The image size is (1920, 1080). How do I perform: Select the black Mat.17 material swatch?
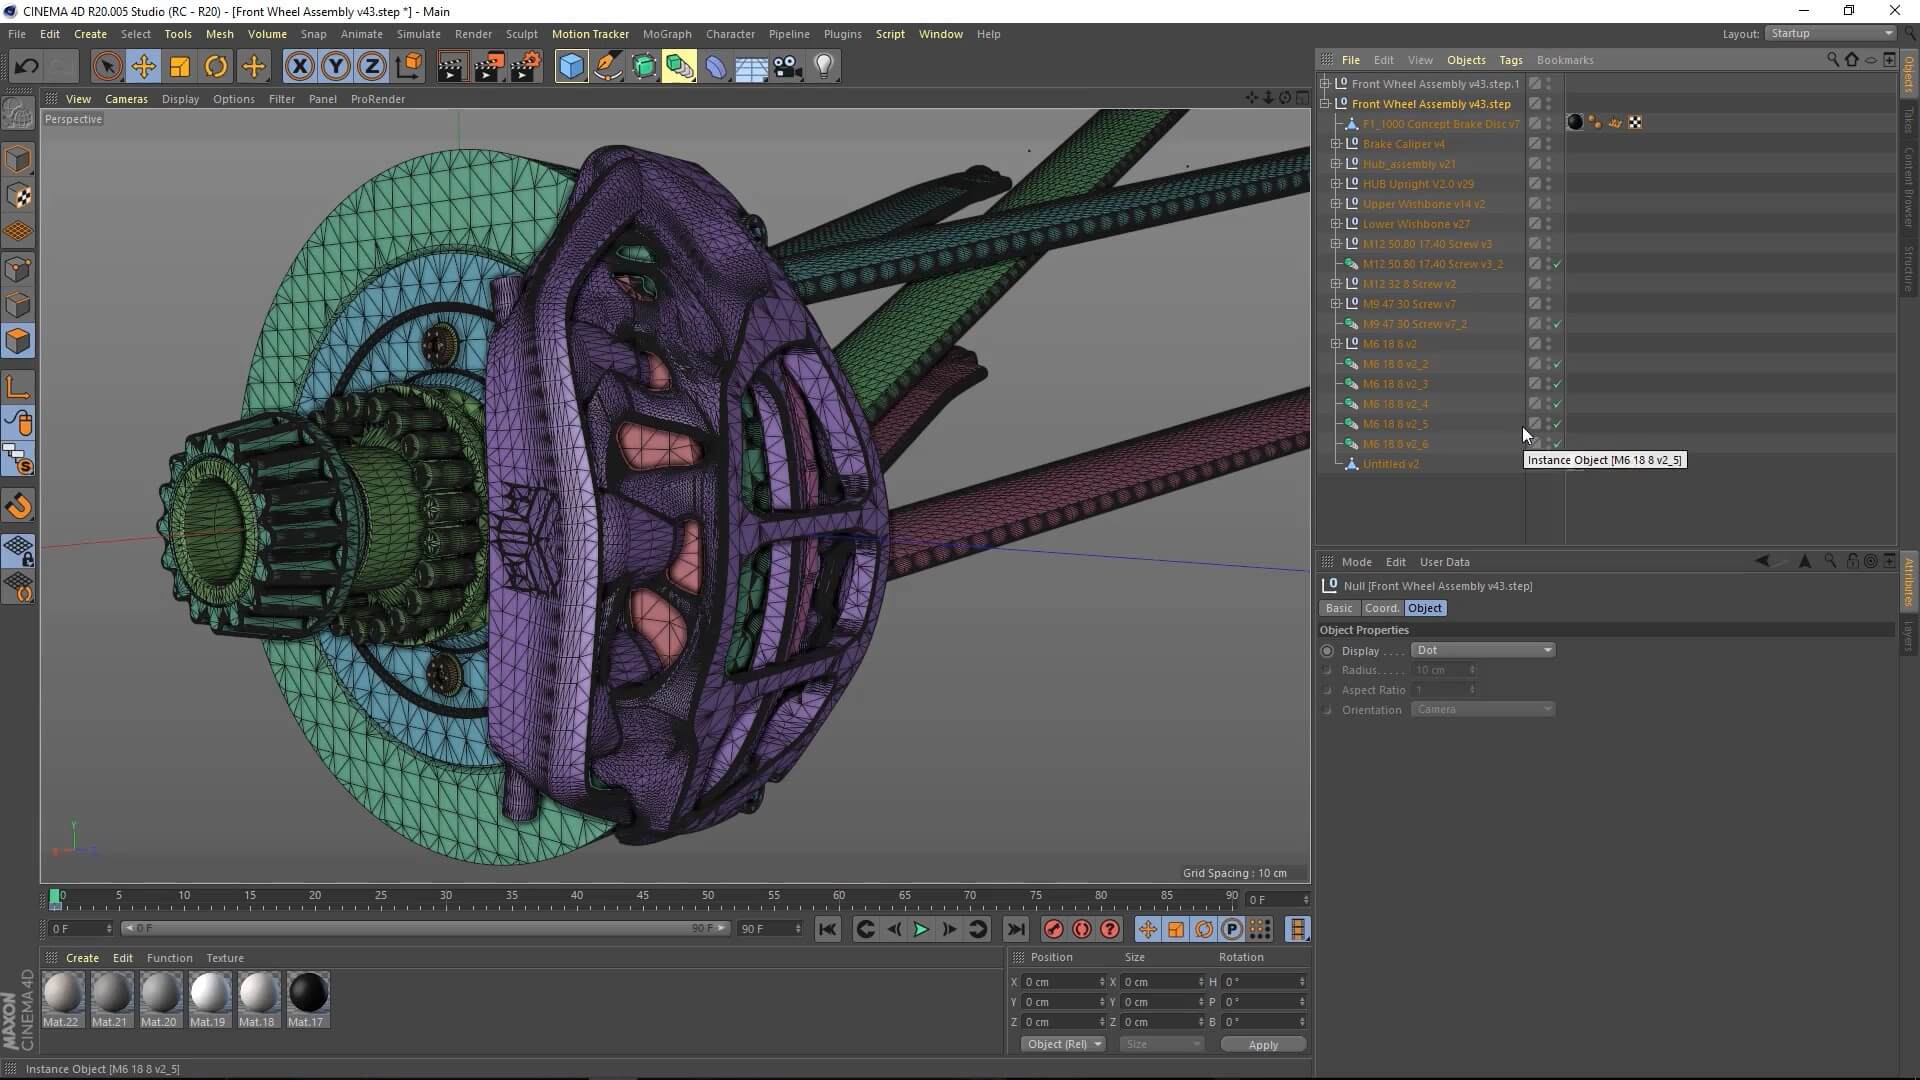pos(307,993)
